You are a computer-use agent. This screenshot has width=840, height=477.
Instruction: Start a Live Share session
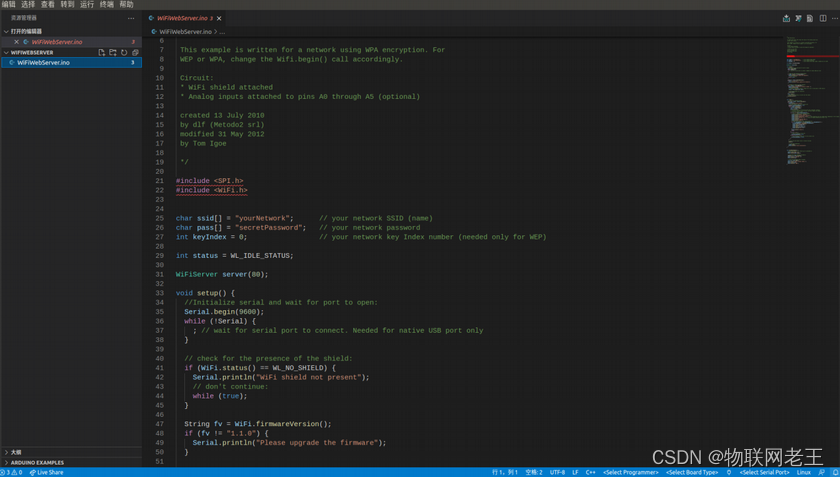point(46,472)
